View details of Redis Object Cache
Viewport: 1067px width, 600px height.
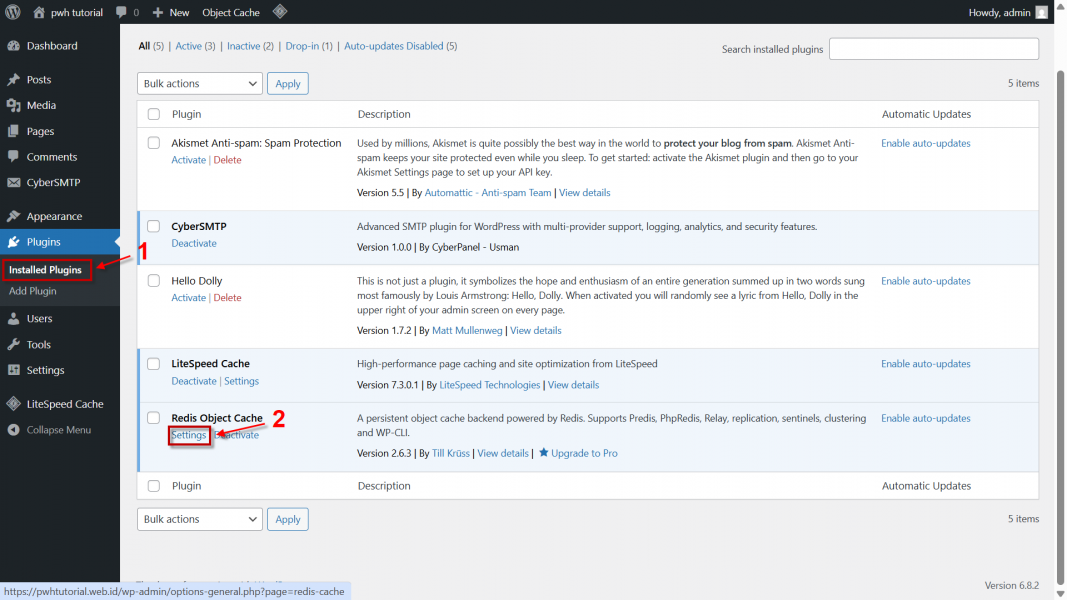tap(503, 453)
